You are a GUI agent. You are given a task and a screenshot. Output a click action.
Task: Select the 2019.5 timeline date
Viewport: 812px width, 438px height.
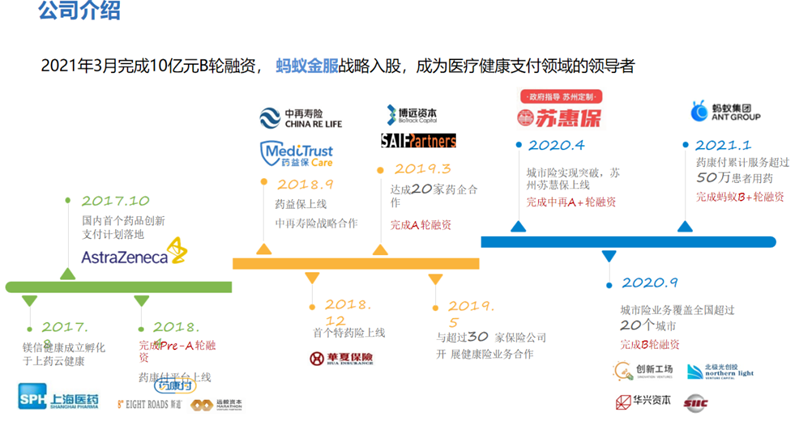pos(471,314)
